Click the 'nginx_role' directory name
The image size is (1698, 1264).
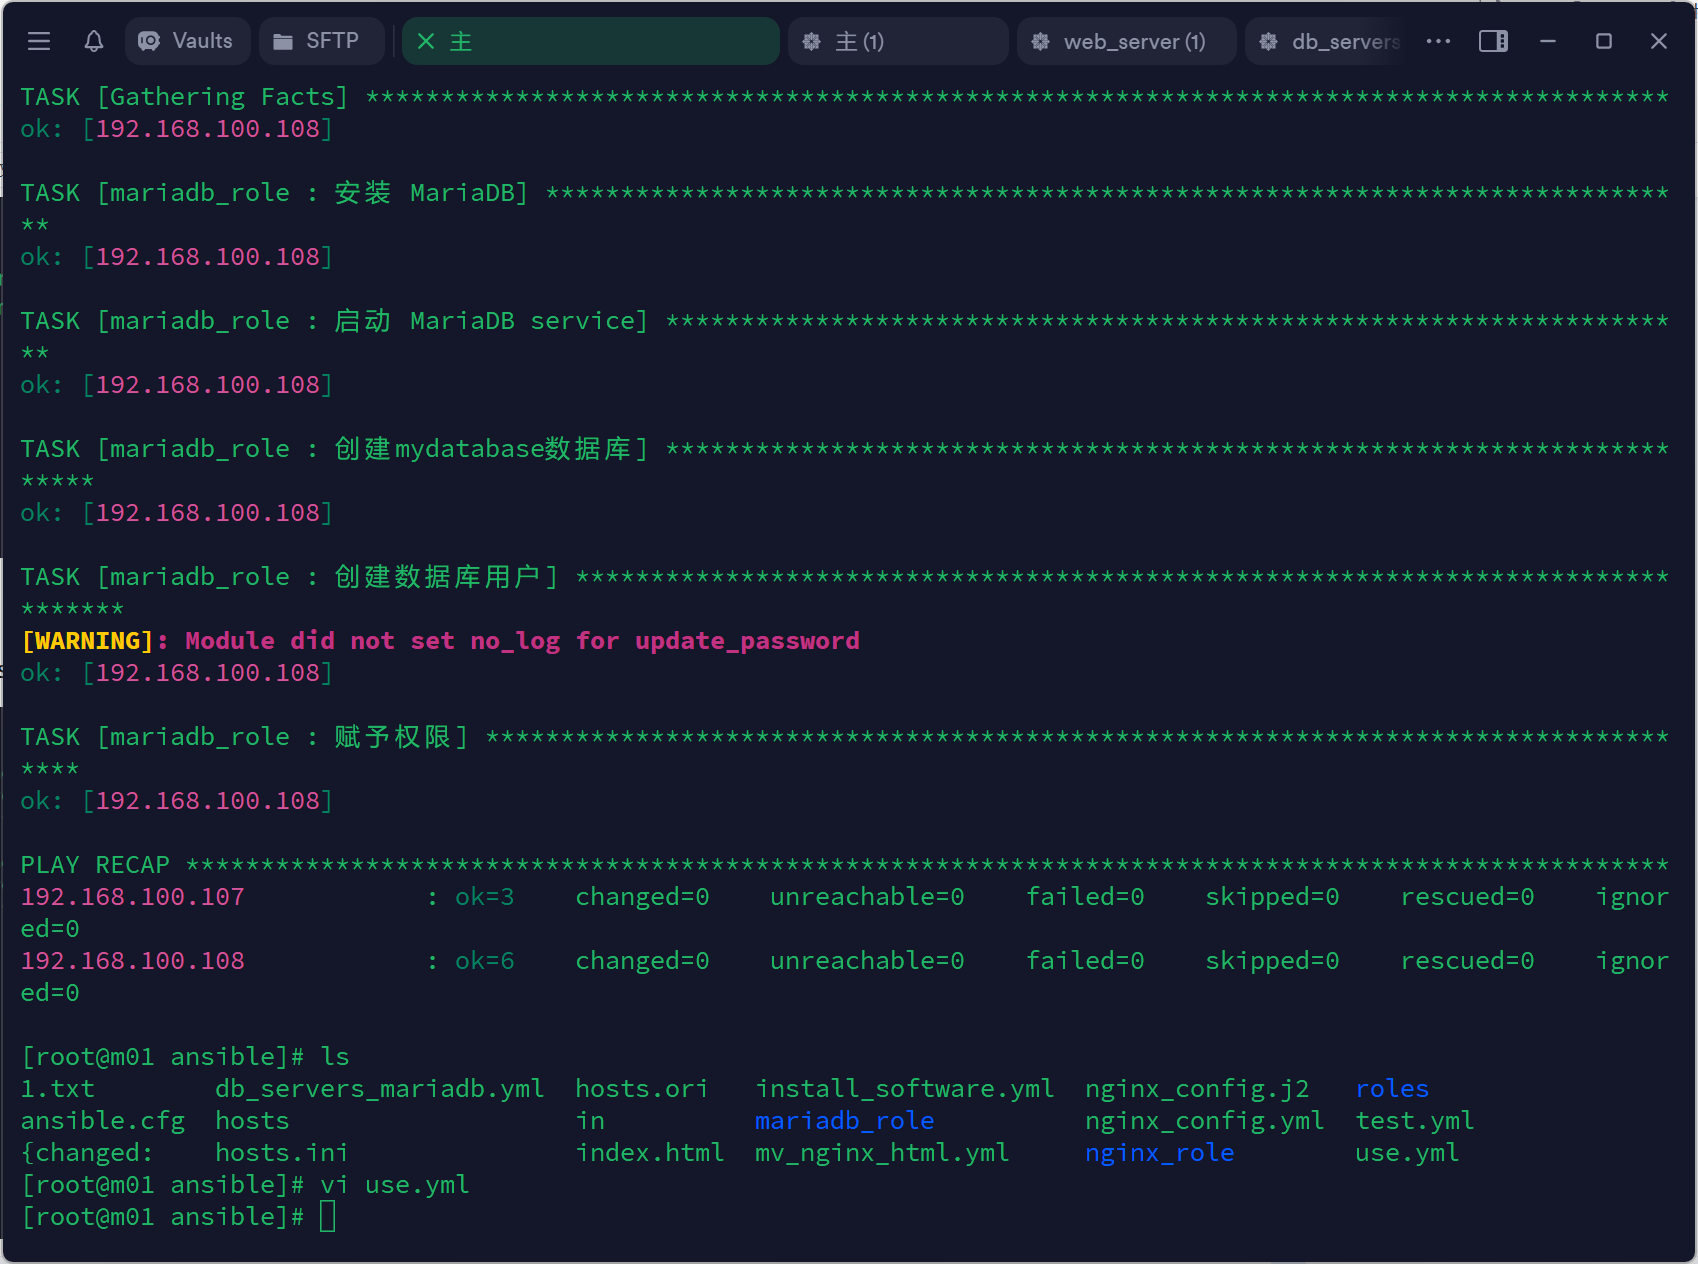[x=1160, y=1153]
